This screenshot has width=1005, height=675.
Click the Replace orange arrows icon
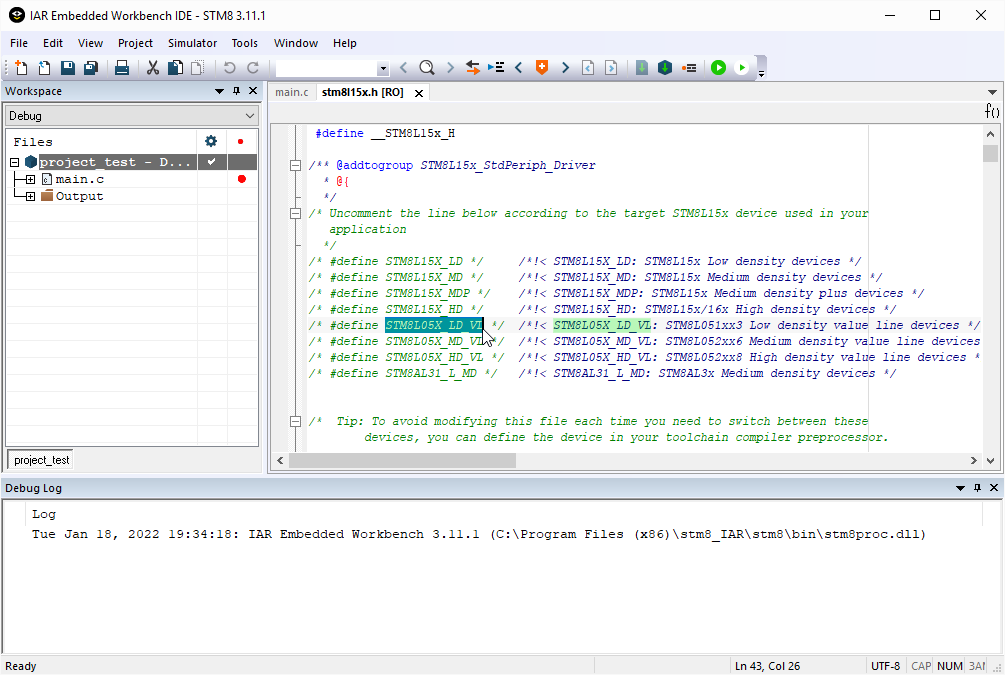(x=473, y=67)
